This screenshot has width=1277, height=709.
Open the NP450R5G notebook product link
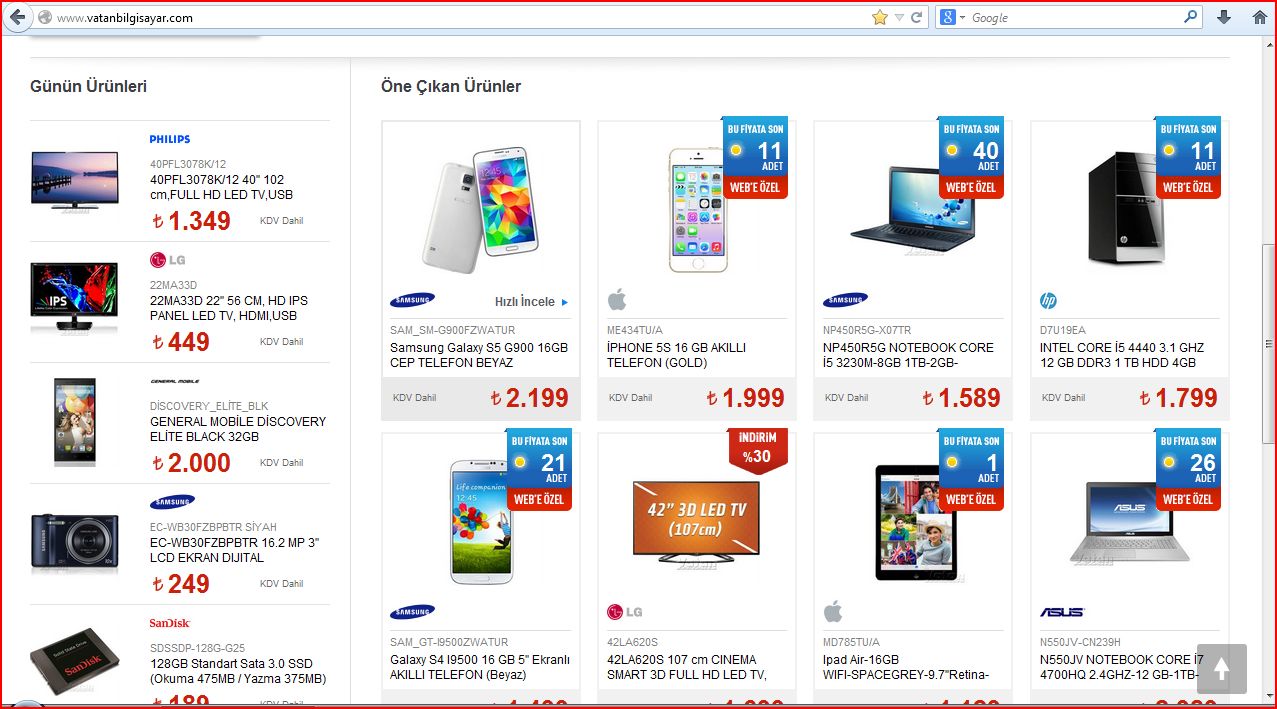tap(908, 355)
